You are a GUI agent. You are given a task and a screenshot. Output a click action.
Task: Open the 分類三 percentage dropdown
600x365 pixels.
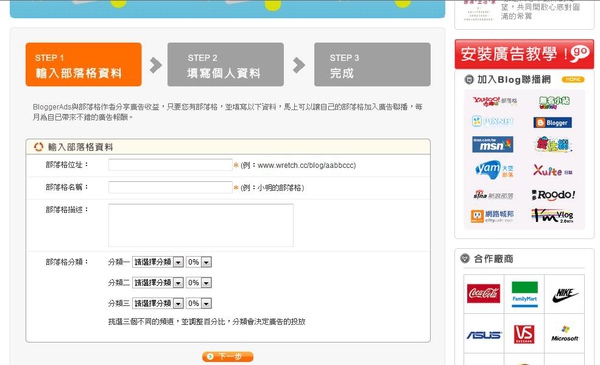point(199,303)
